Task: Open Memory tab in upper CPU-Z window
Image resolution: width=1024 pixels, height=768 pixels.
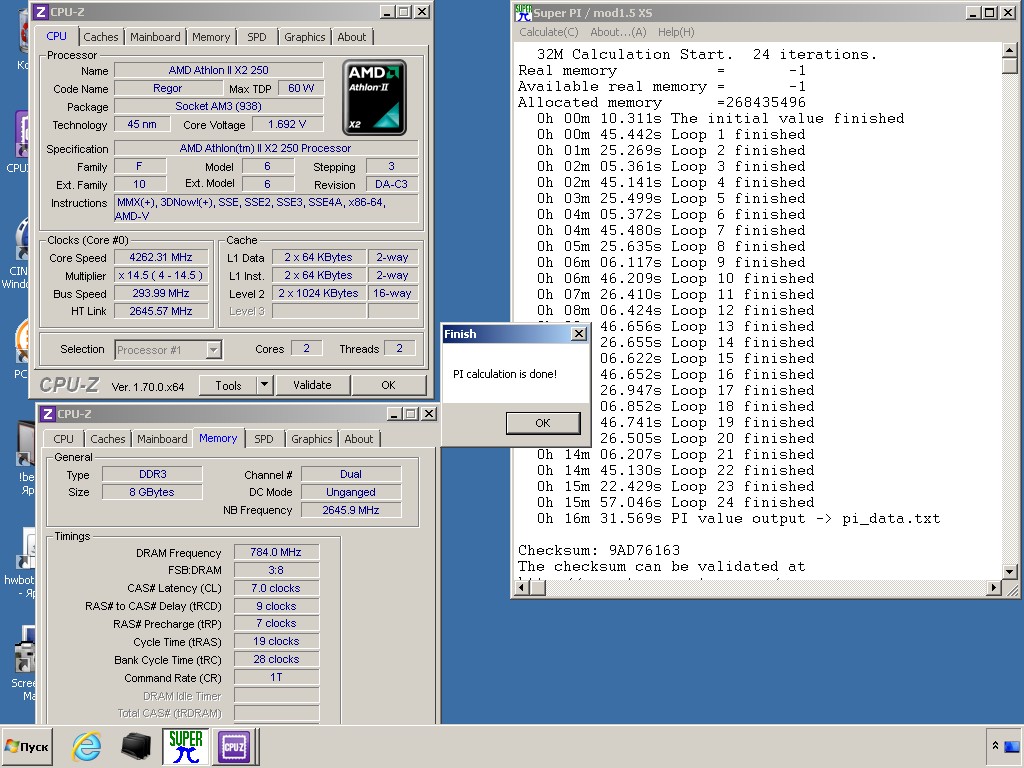Action: click(x=210, y=37)
